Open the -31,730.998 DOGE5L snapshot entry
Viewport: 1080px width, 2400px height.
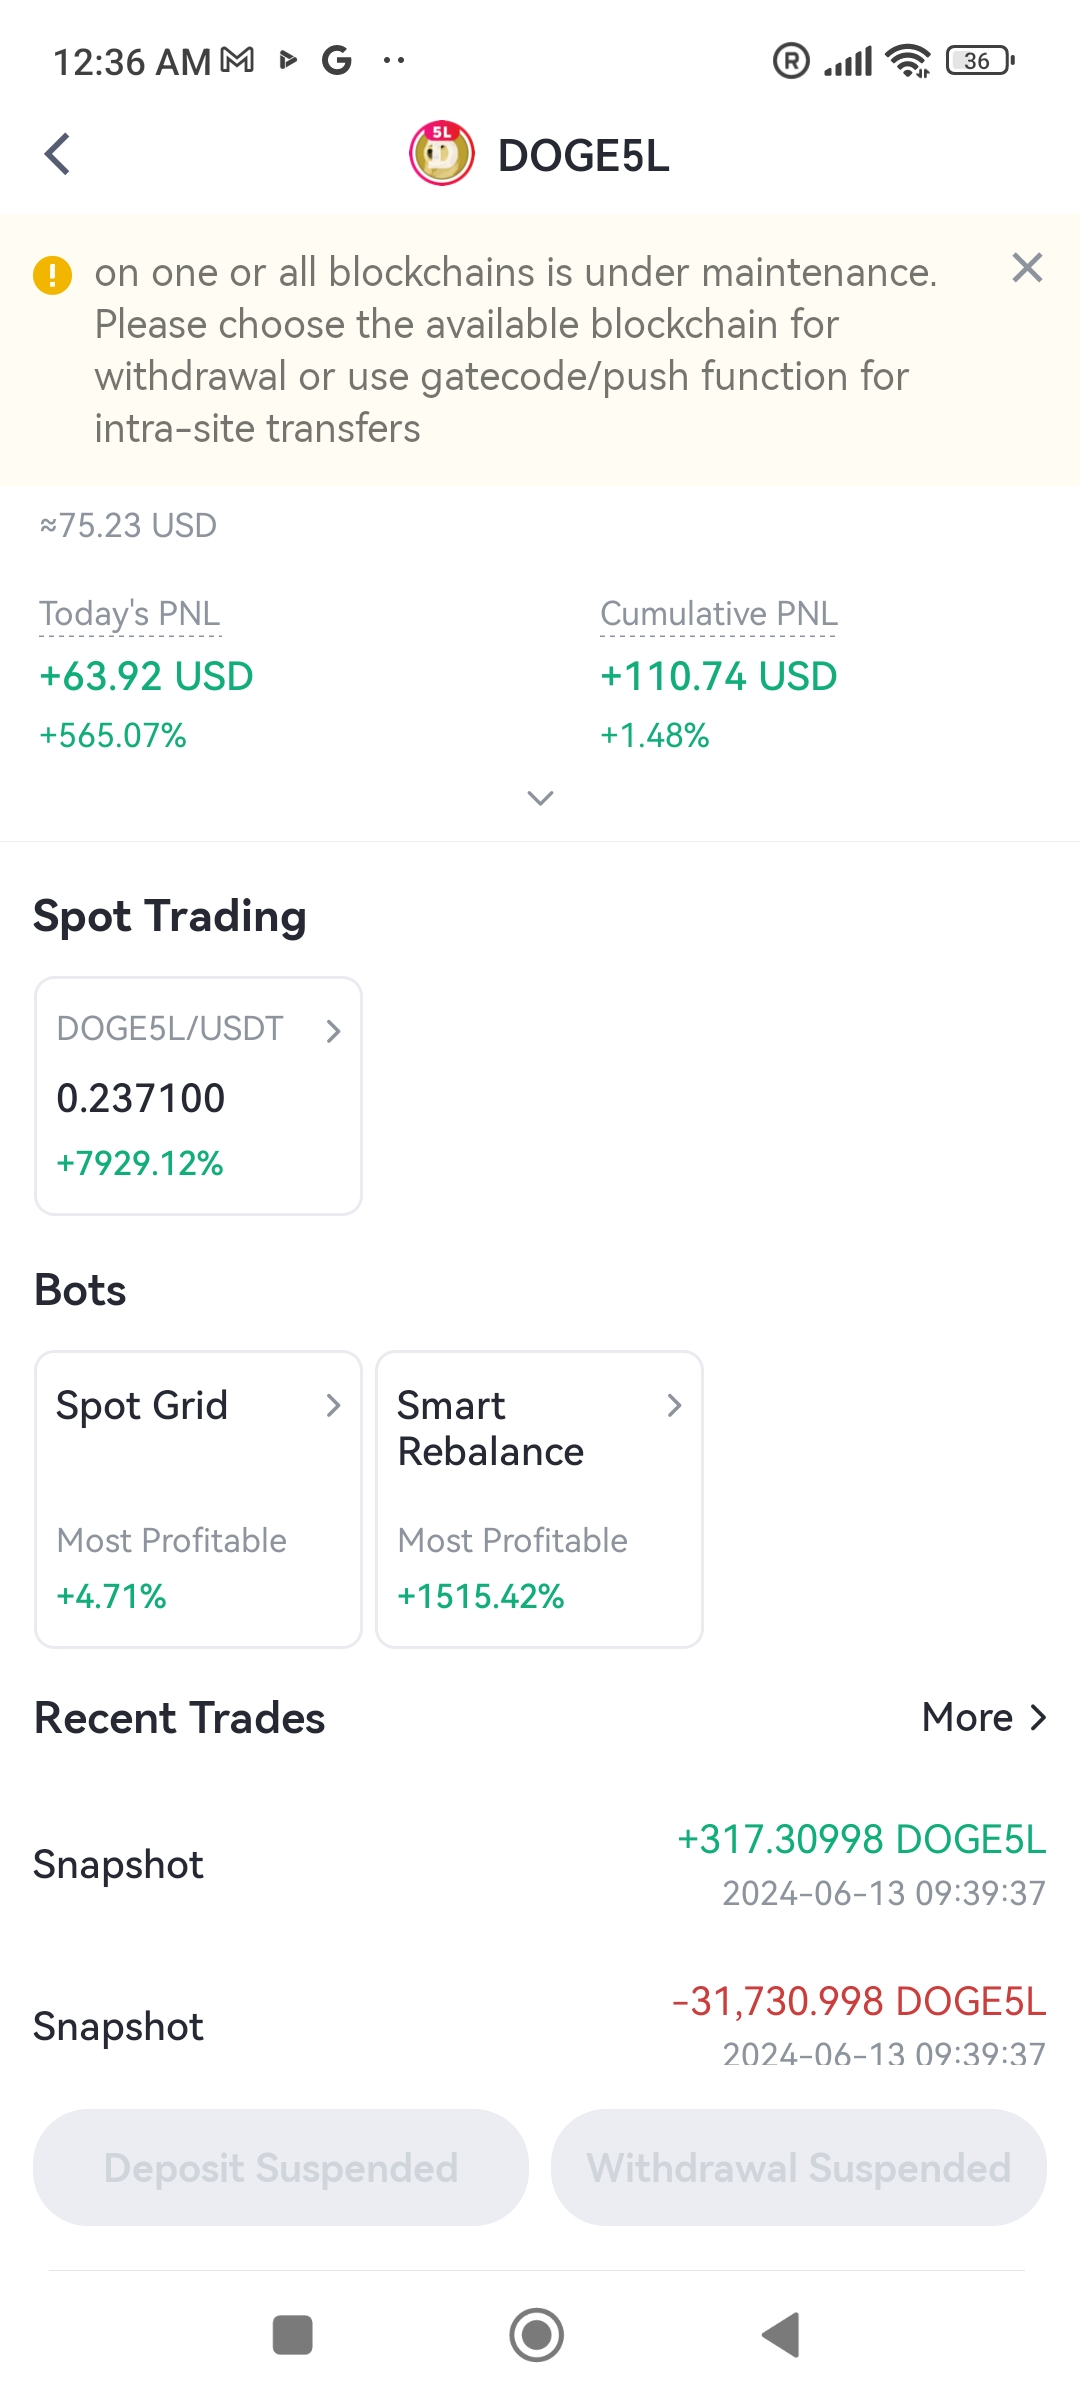click(x=540, y=2026)
